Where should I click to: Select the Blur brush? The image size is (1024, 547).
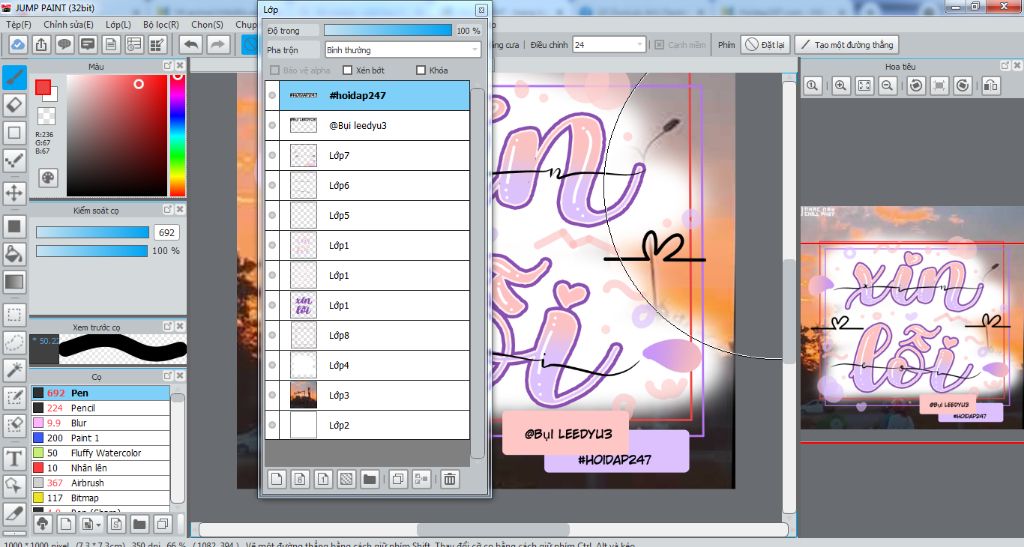[101, 423]
